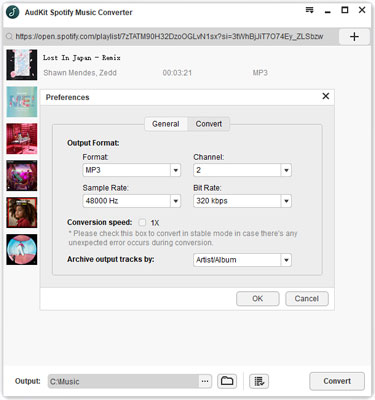375x400 pixels.
Task: Enable 1X conversion speed checkbox
Action: click(143, 222)
